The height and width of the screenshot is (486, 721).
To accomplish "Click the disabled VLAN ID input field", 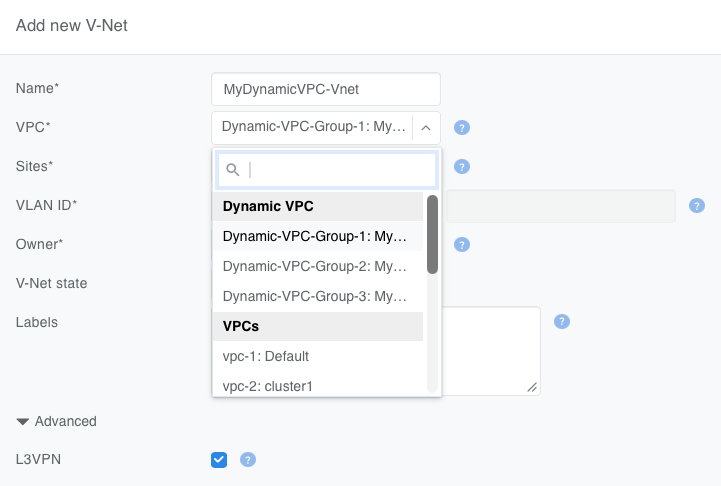I will pos(561,206).
